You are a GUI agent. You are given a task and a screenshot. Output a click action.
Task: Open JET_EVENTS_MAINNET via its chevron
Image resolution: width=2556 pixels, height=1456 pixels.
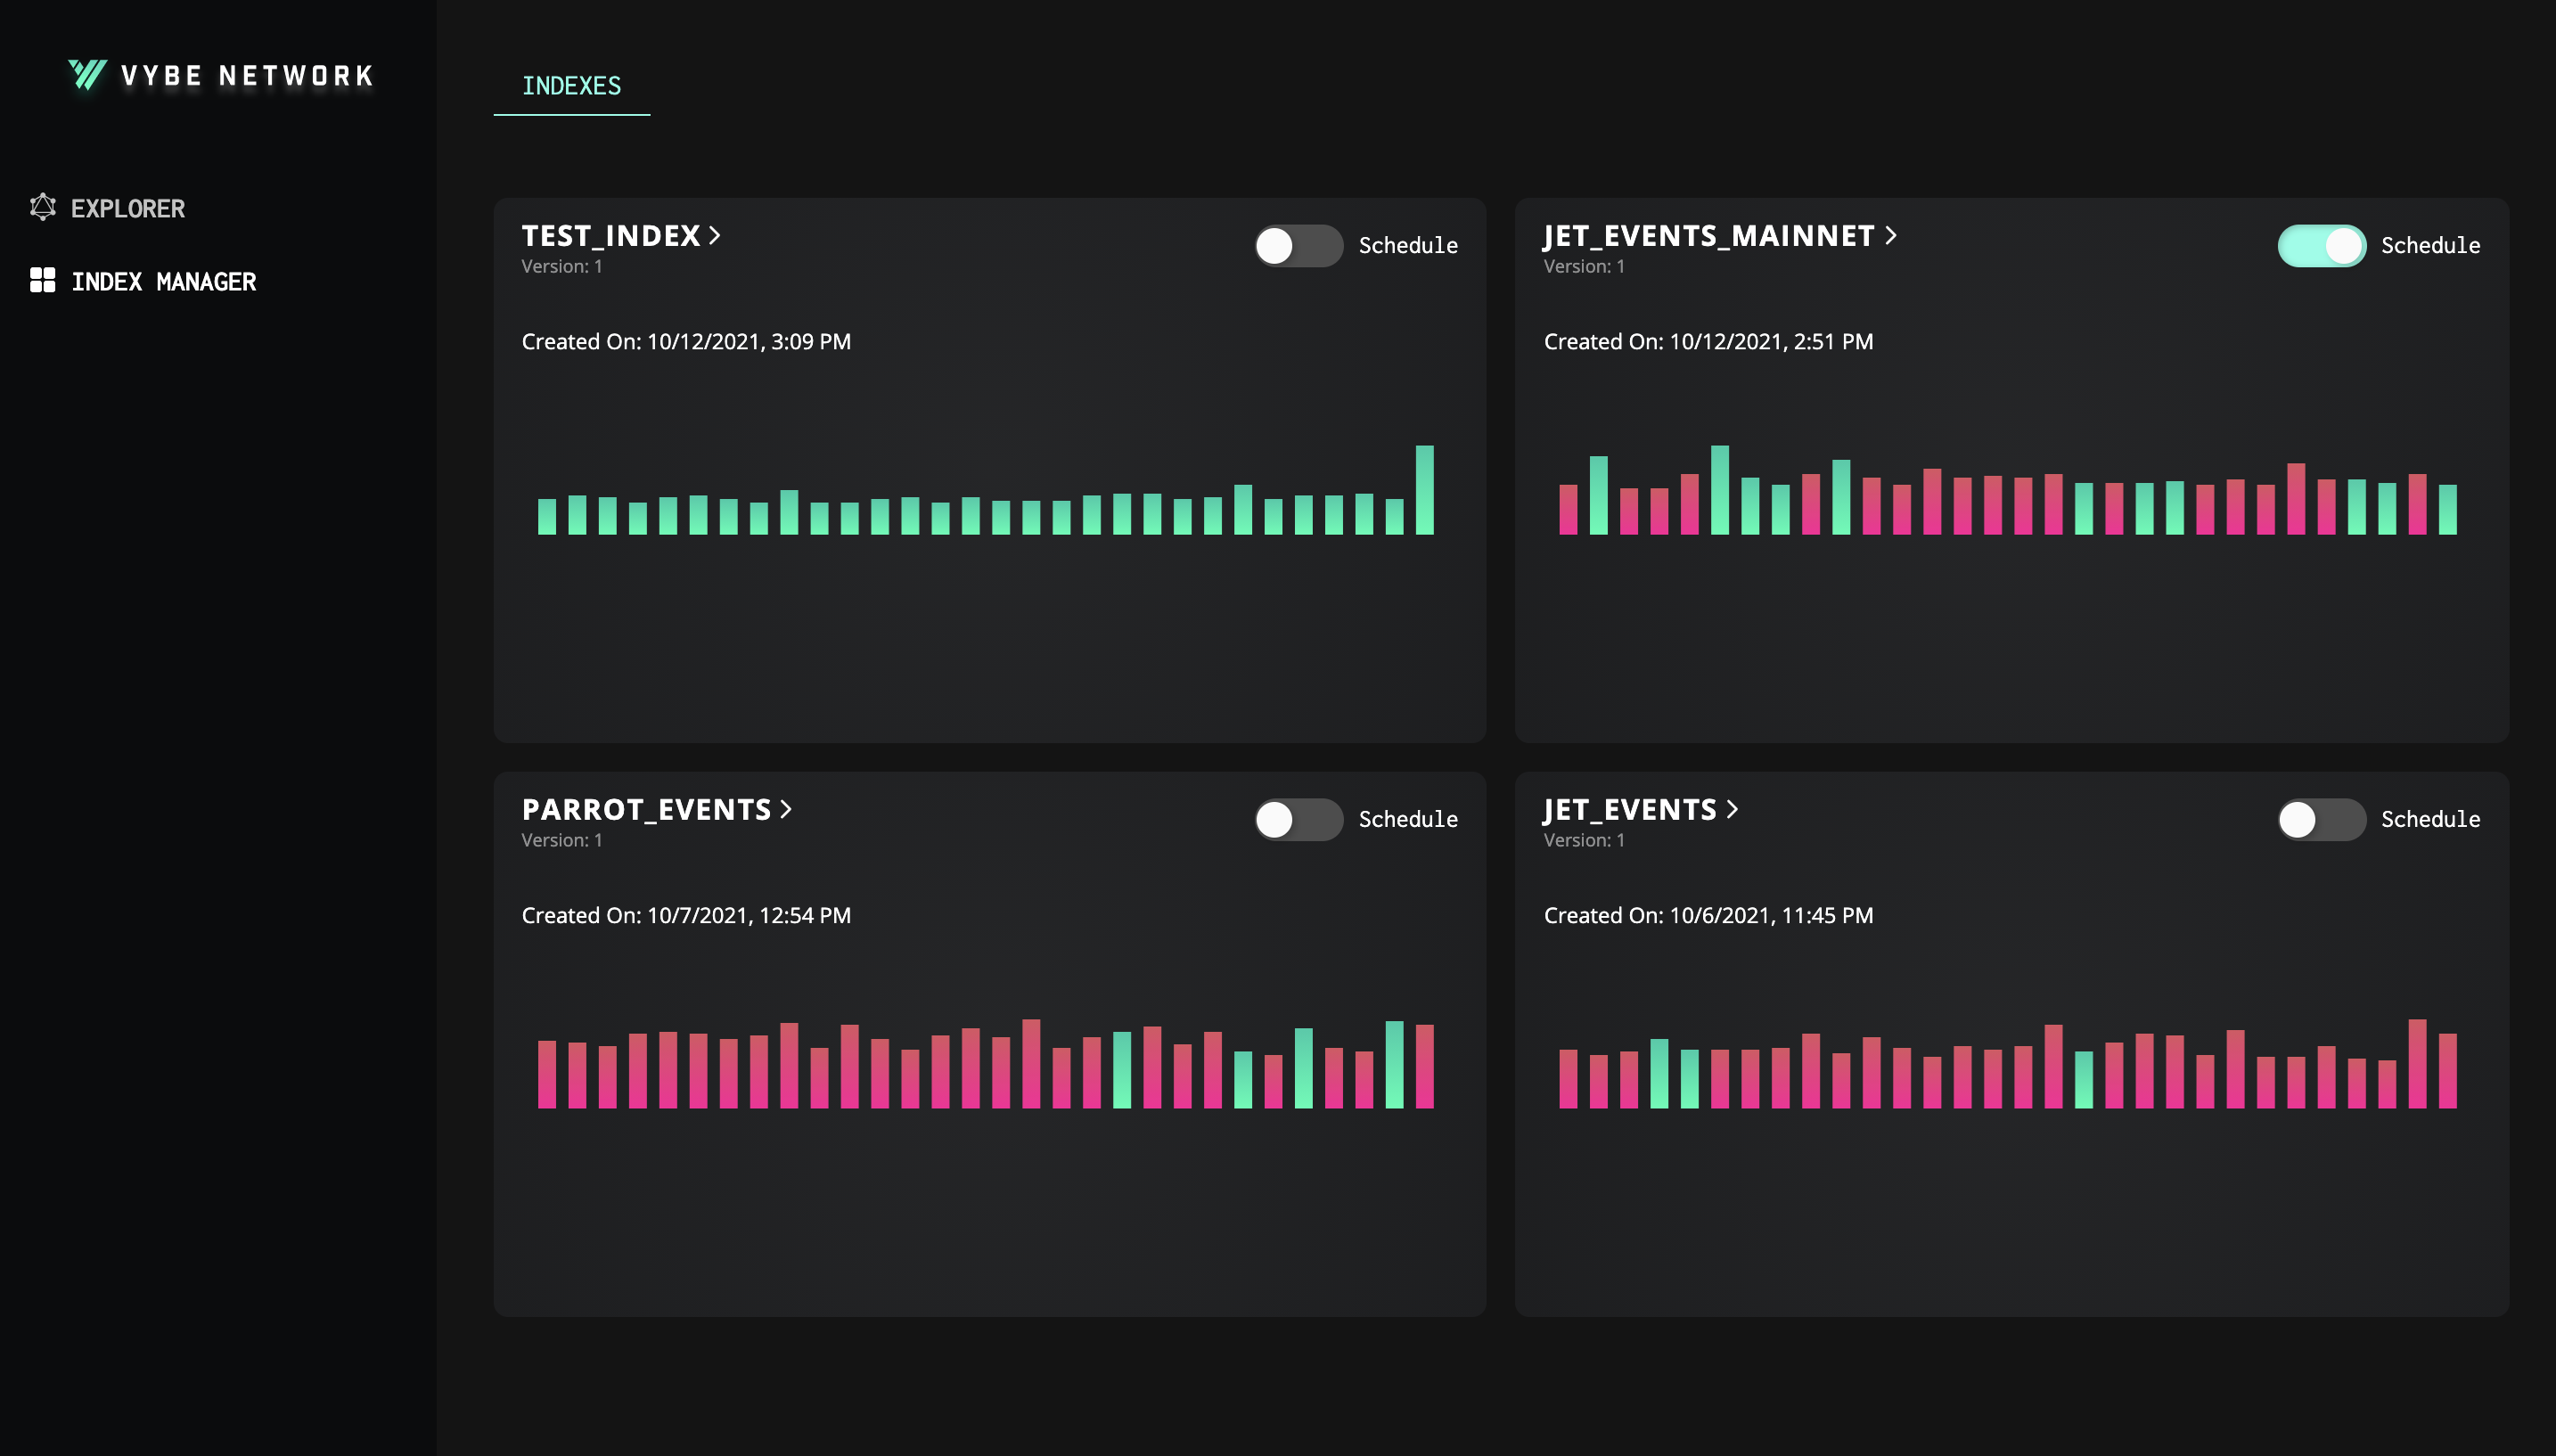(1890, 236)
